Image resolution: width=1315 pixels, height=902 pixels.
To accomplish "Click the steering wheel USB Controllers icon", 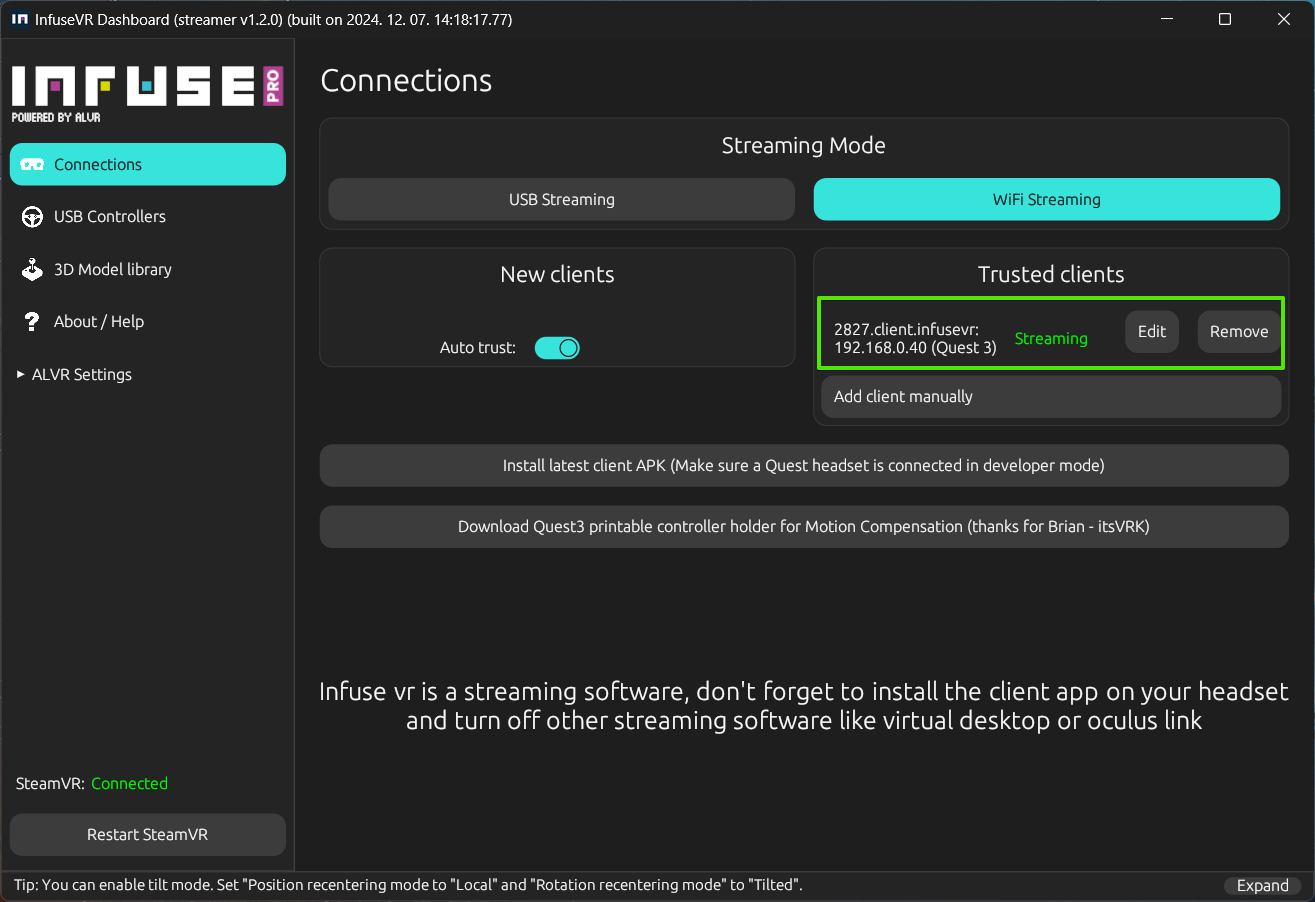I will pos(33,217).
